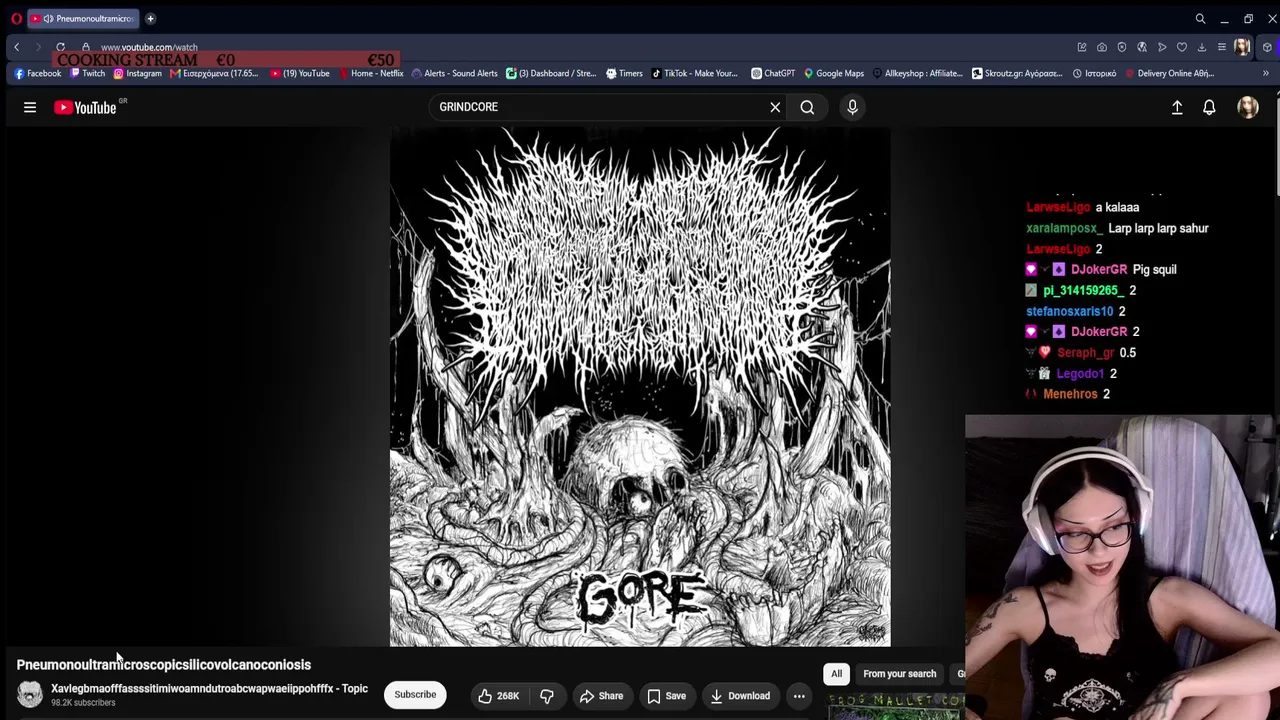Screen dimensions: 1280x720
Task: Open the browser profile avatar
Action: tap(1242, 47)
